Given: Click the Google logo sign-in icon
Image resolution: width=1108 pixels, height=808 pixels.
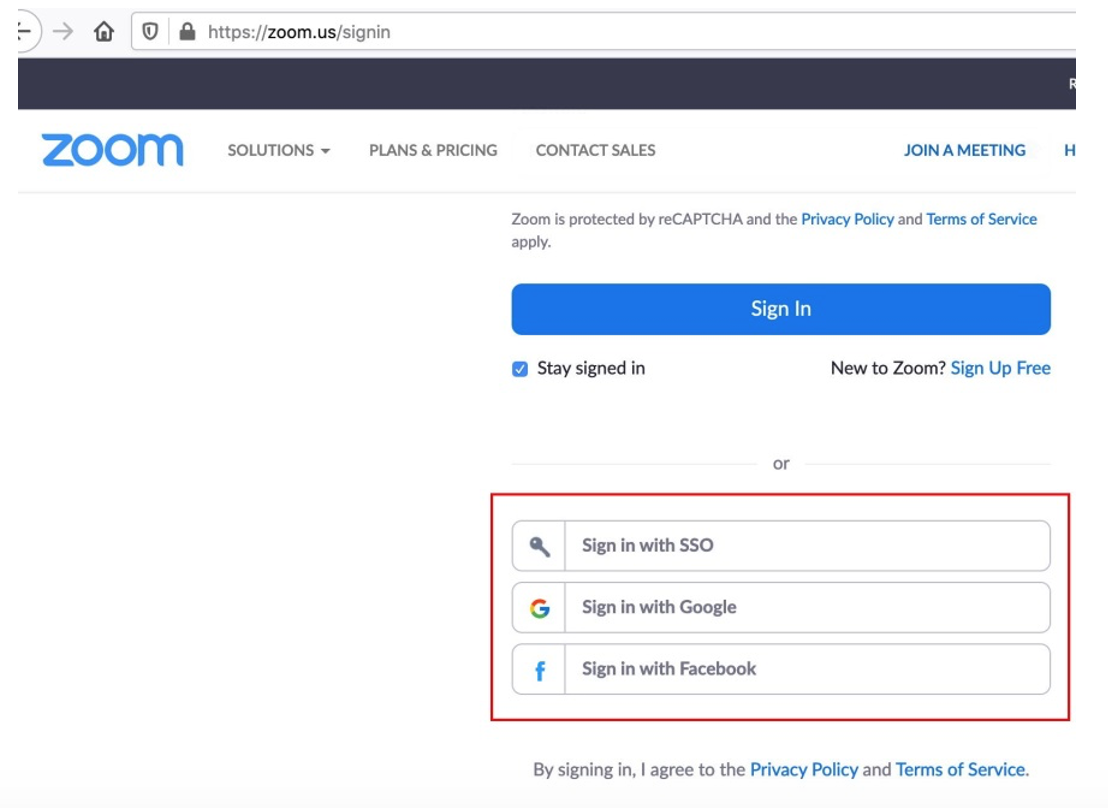Looking at the screenshot, I should pos(539,608).
